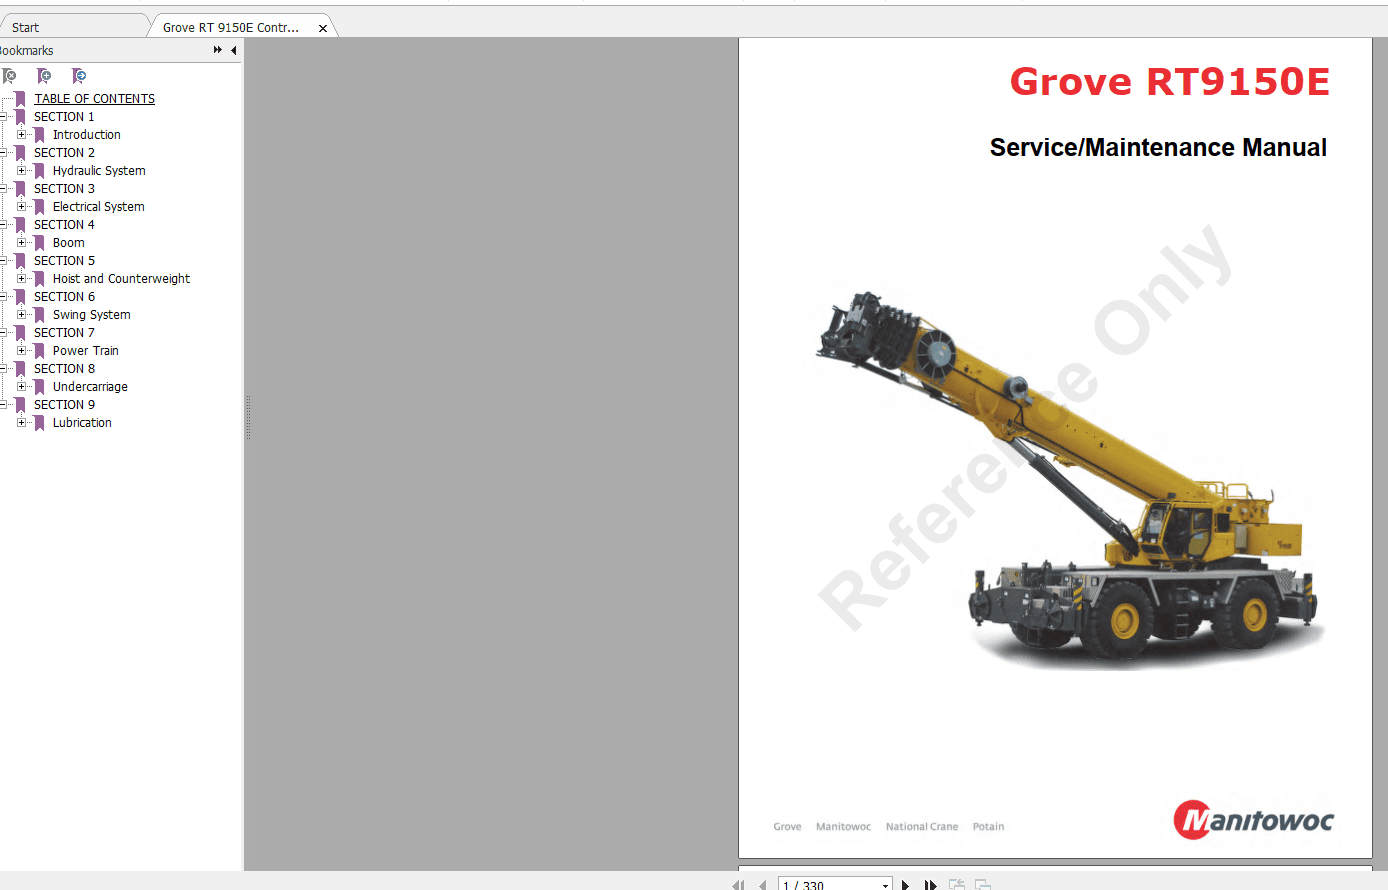Skip to the last page
Viewport: 1388px width, 890px height.
pyautogui.click(x=929, y=884)
